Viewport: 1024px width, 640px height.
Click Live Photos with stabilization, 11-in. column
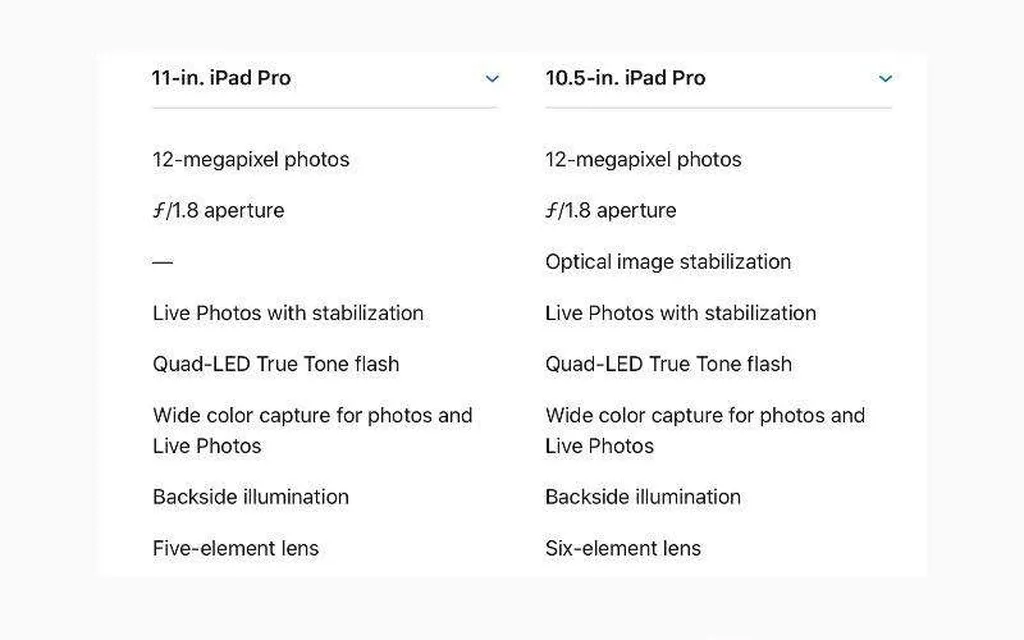tap(288, 313)
